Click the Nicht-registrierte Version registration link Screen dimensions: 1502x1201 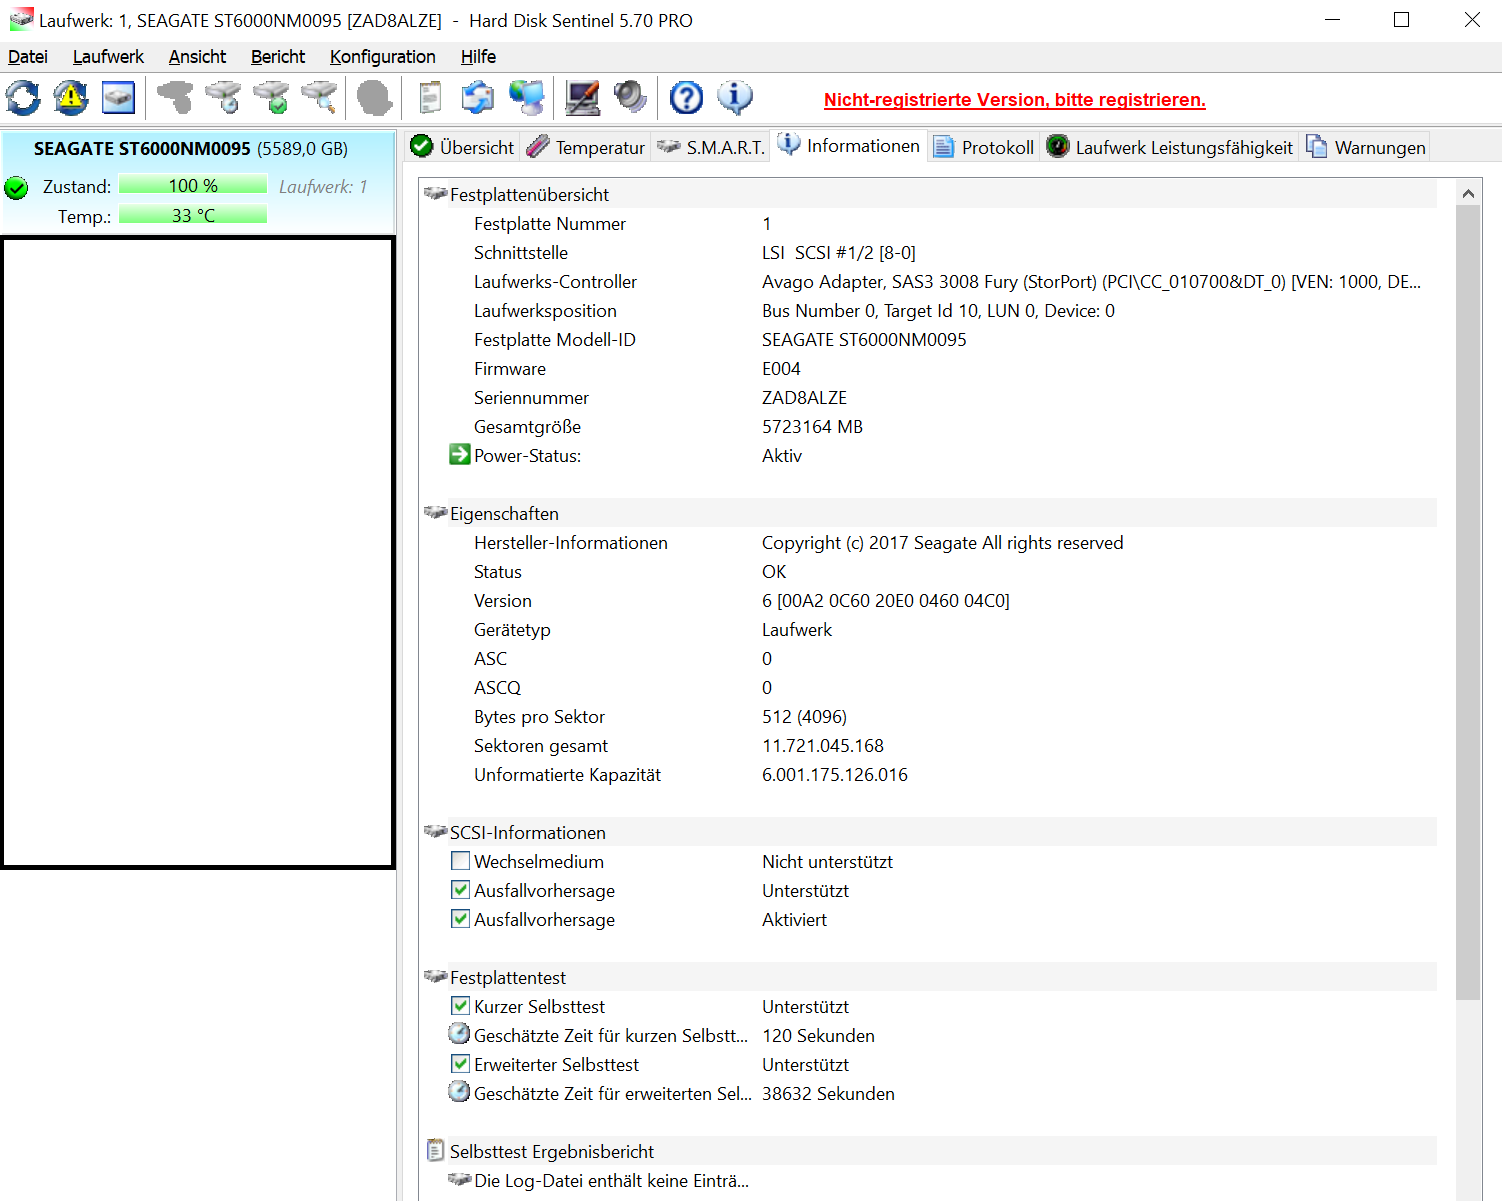(1014, 100)
